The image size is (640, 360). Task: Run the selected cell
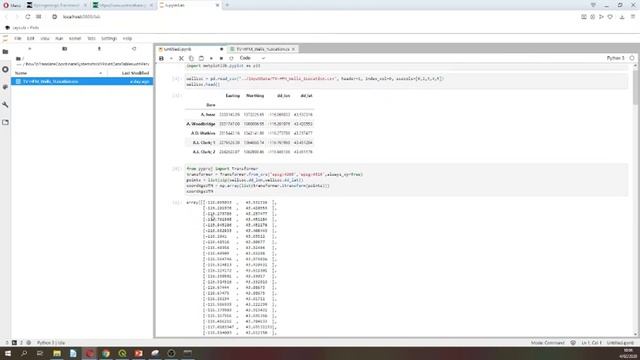point(211,58)
